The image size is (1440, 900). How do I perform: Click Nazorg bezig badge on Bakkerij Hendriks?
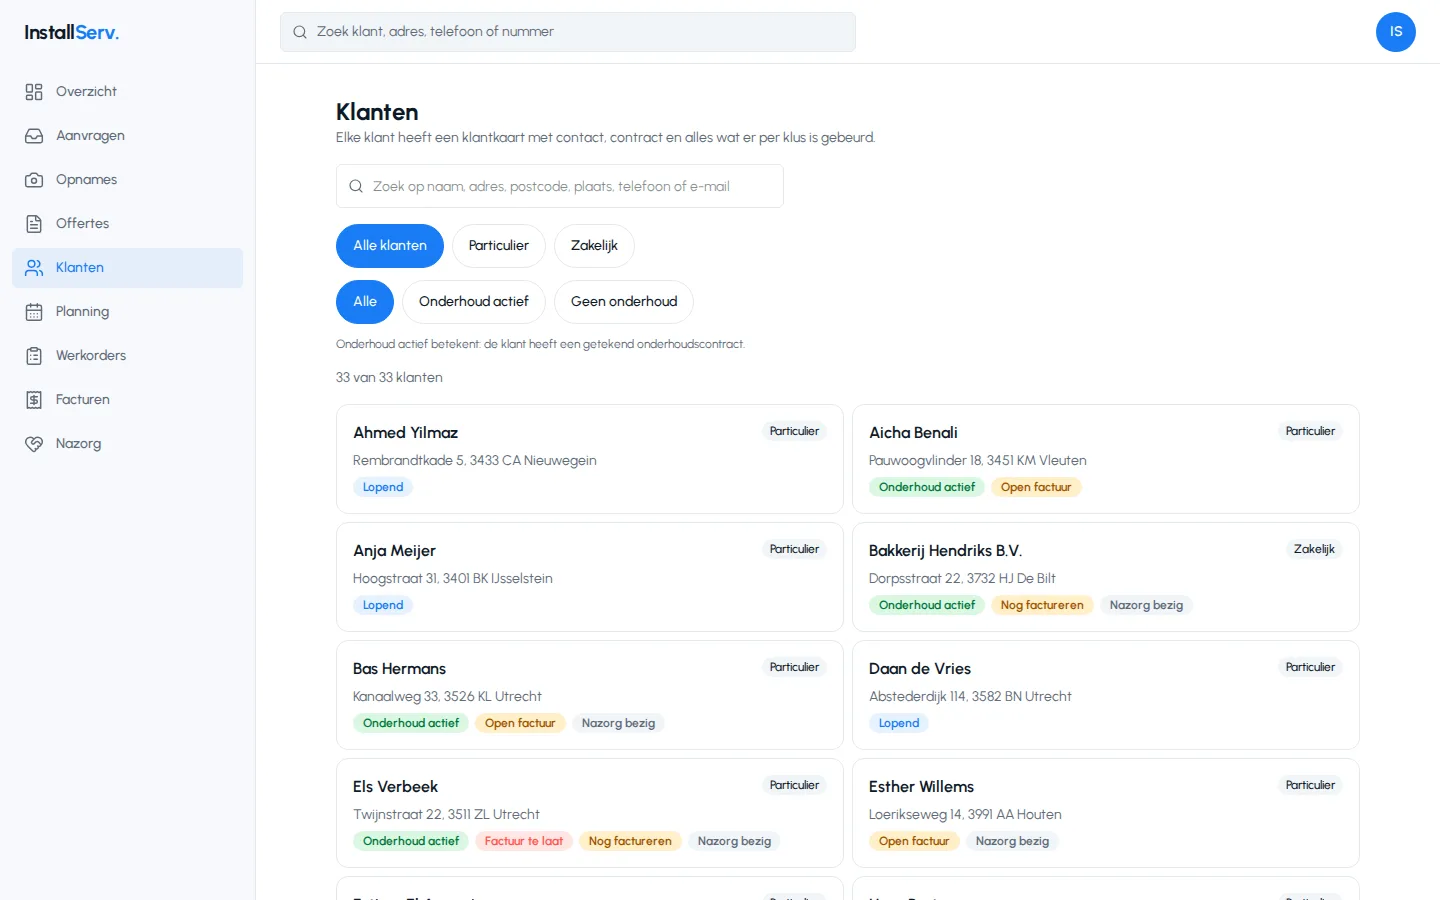pyautogui.click(x=1146, y=605)
